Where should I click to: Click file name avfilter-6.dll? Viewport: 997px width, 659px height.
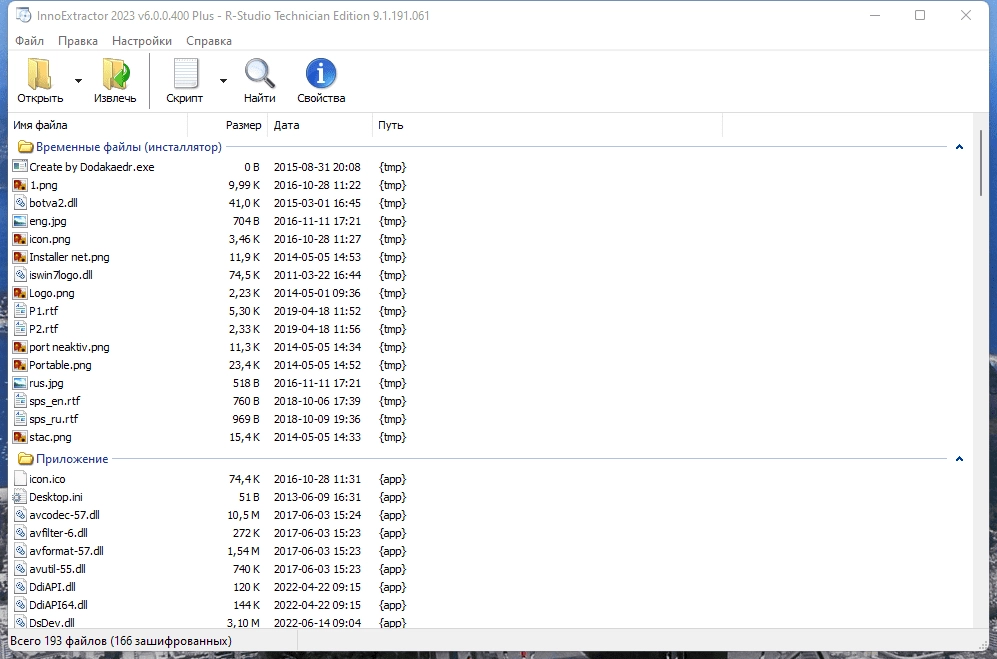[58, 533]
